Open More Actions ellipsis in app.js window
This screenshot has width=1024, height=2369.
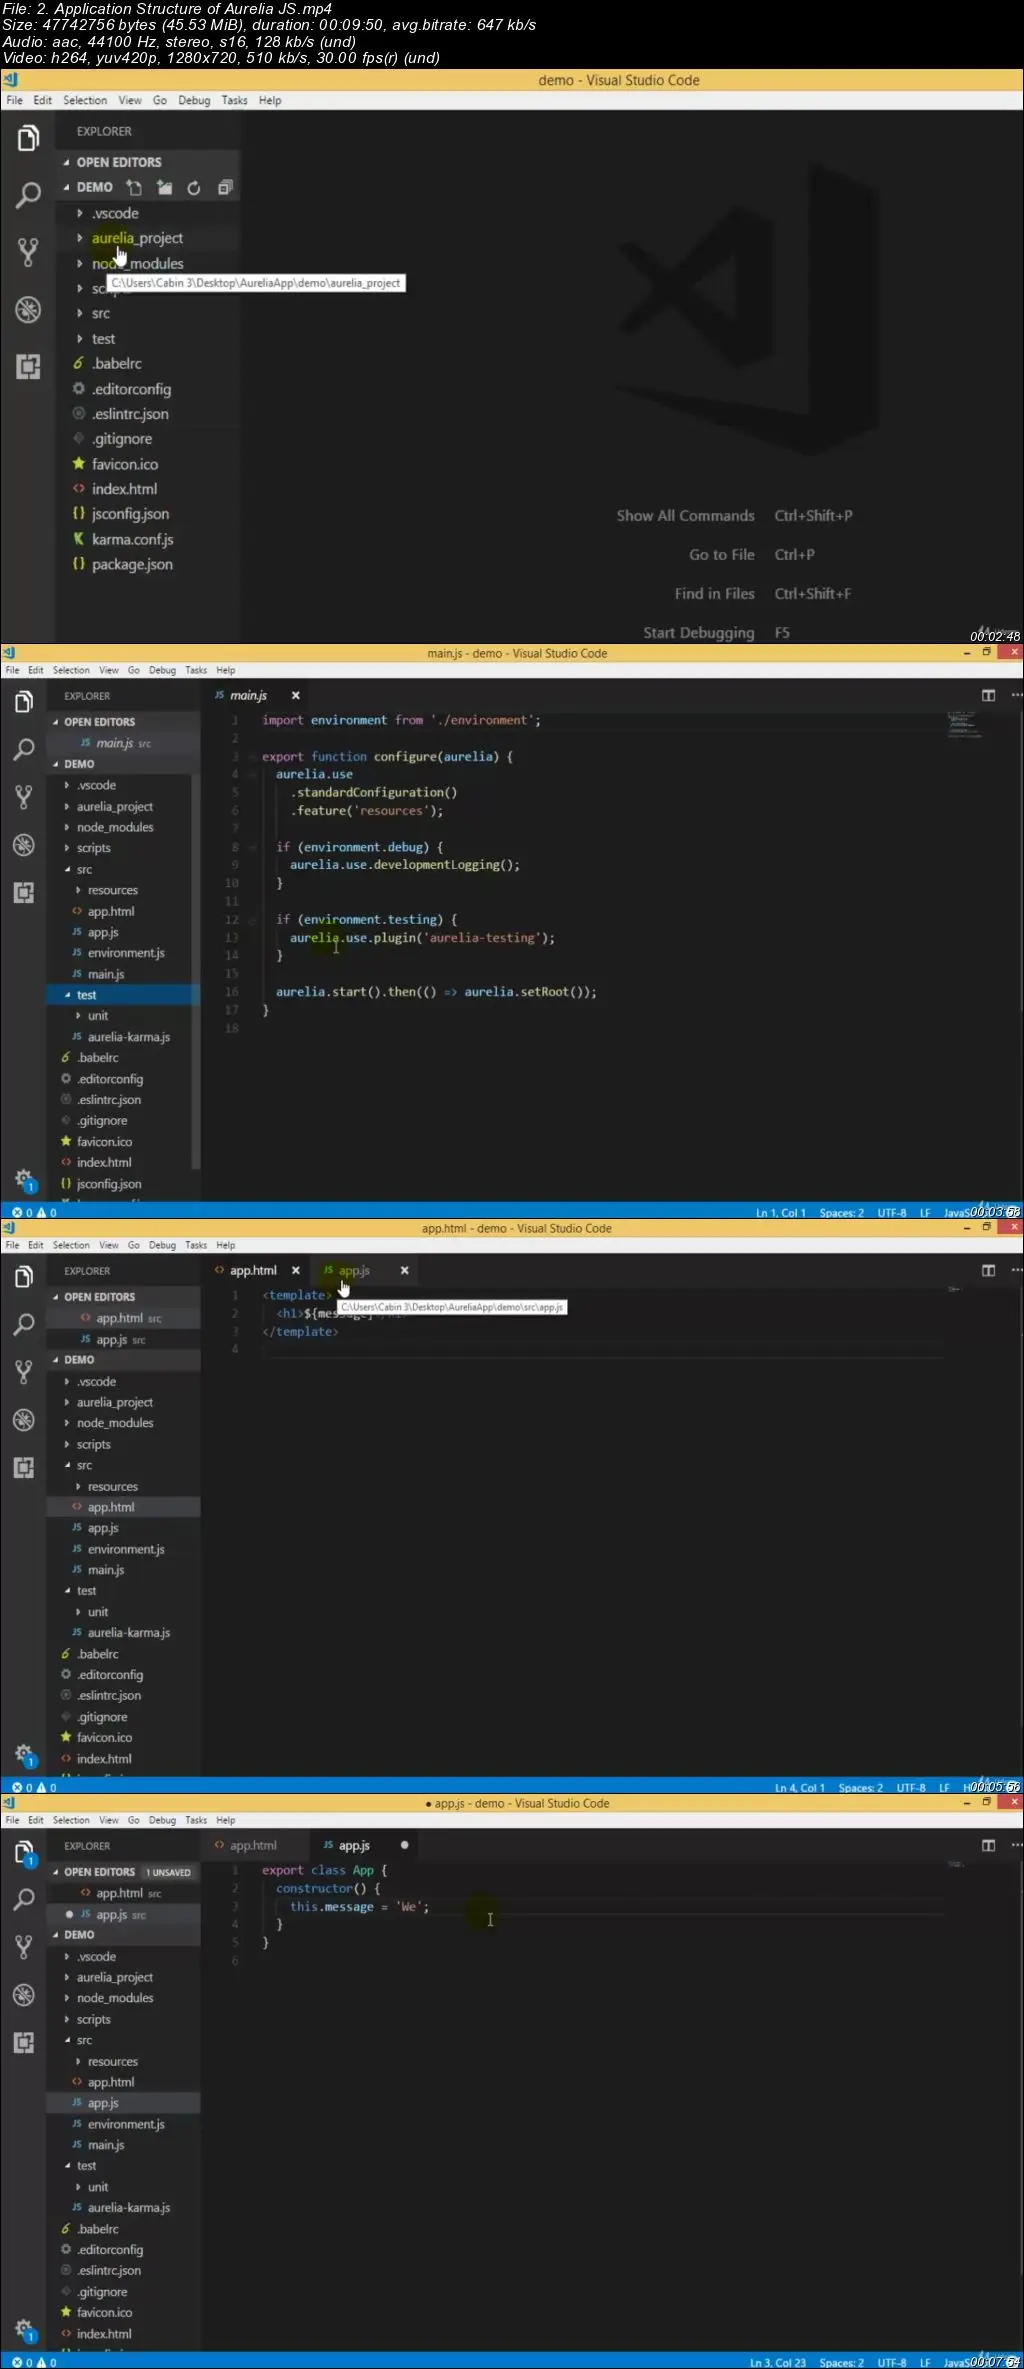[1016, 1845]
